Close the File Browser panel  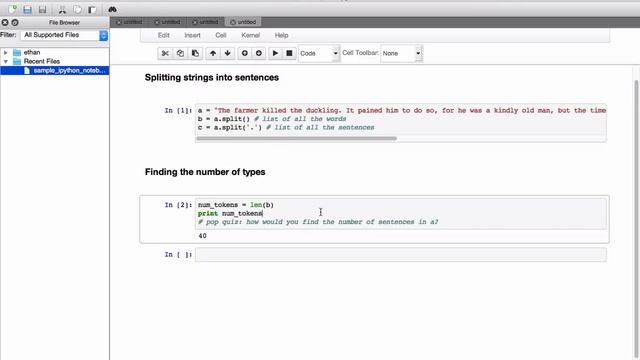click(5, 22)
